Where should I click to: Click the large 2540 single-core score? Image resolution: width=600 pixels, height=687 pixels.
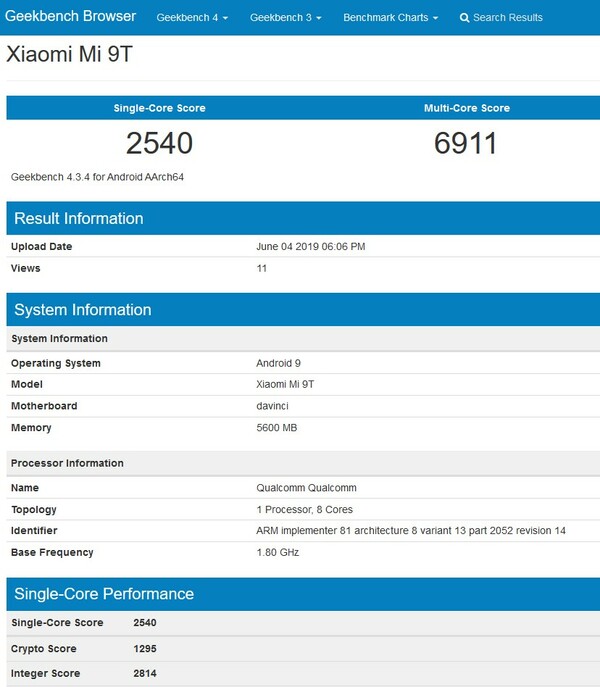click(159, 144)
